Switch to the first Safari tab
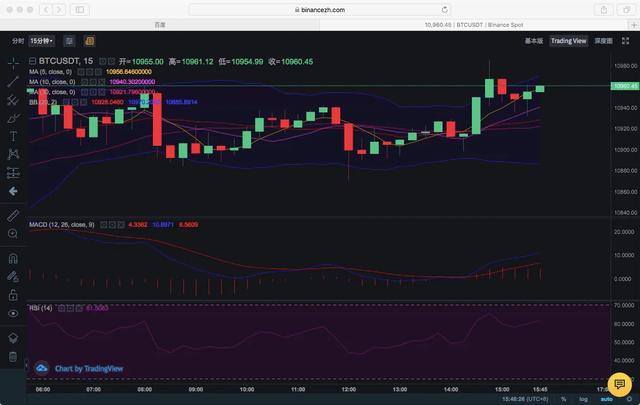 pyautogui.click(x=160, y=25)
